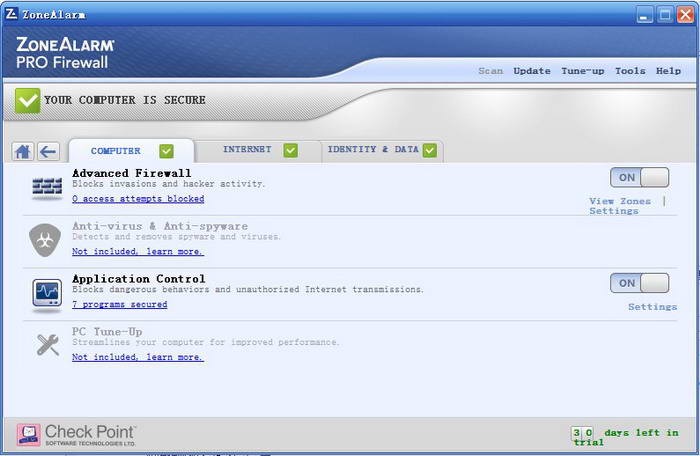
Task: Click the green secure status checkmark
Action: 27,100
